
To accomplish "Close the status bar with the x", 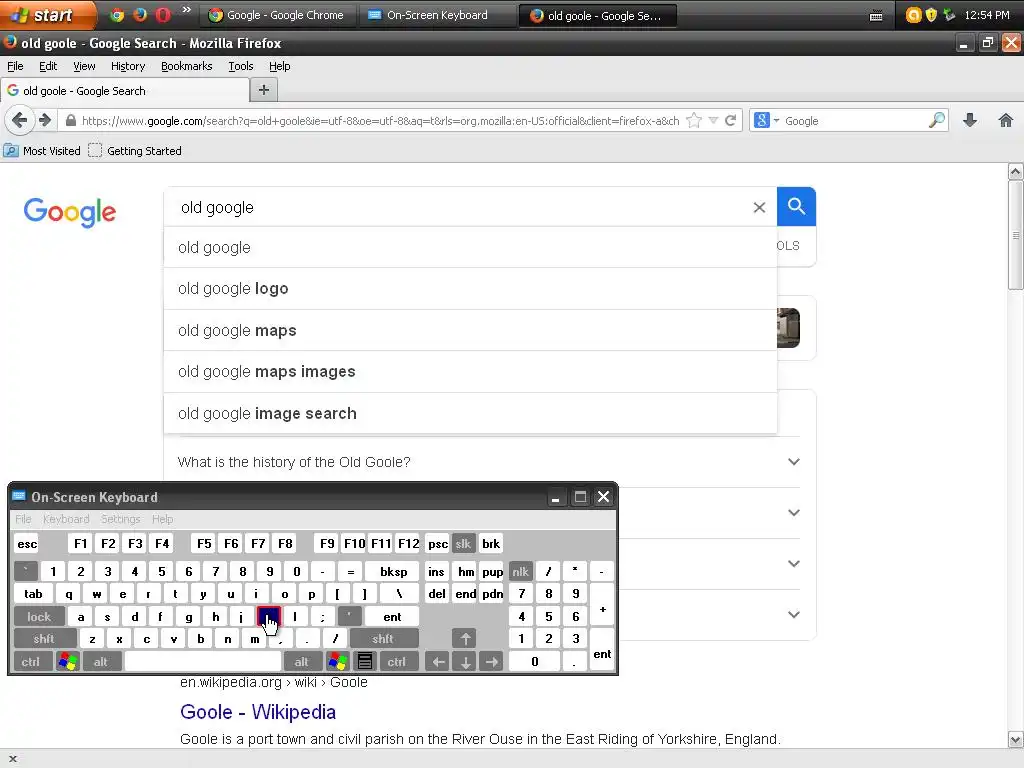I will (x=12, y=759).
